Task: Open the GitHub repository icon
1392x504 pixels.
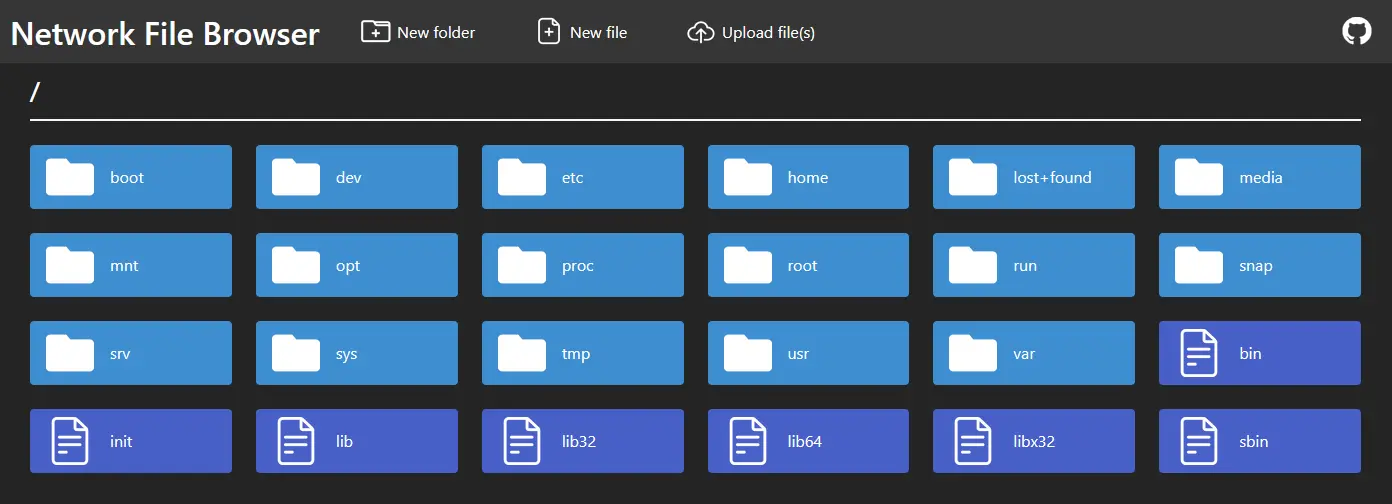Action: click(x=1356, y=32)
